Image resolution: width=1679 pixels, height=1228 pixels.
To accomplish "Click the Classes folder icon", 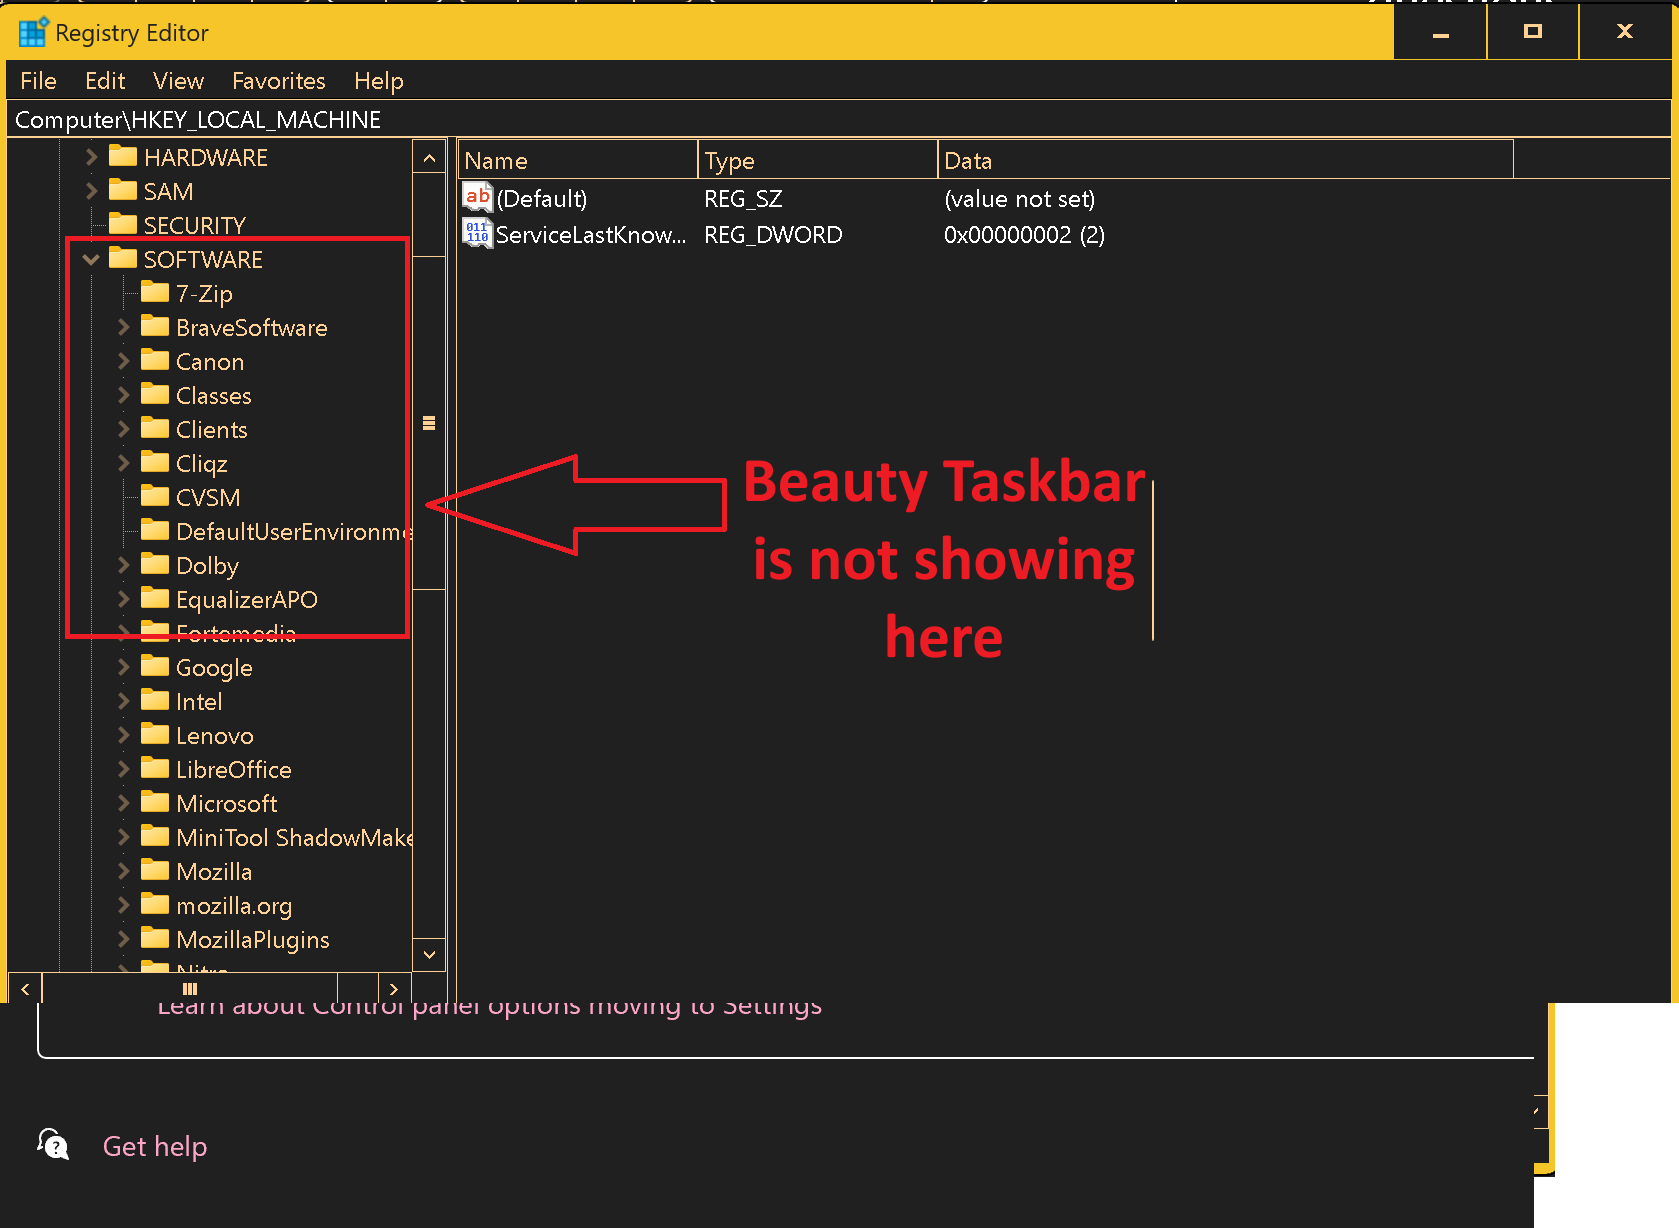I will pos(155,394).
